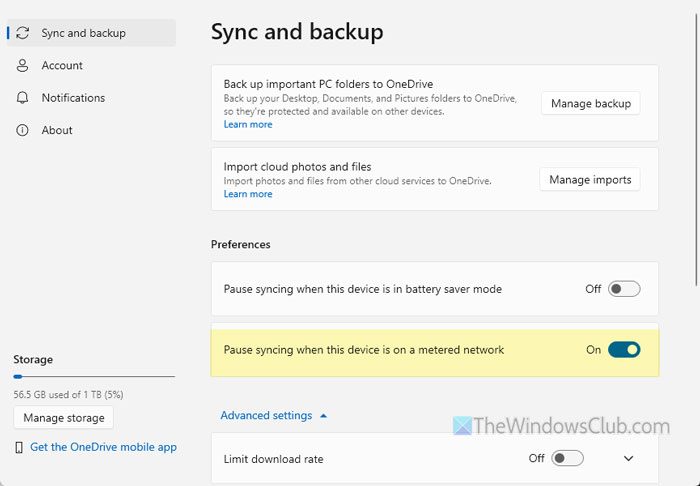The width and height of the screenshot is (700, 486).
Task: Open Learn more under Import cloud photos
Action: 248,194
